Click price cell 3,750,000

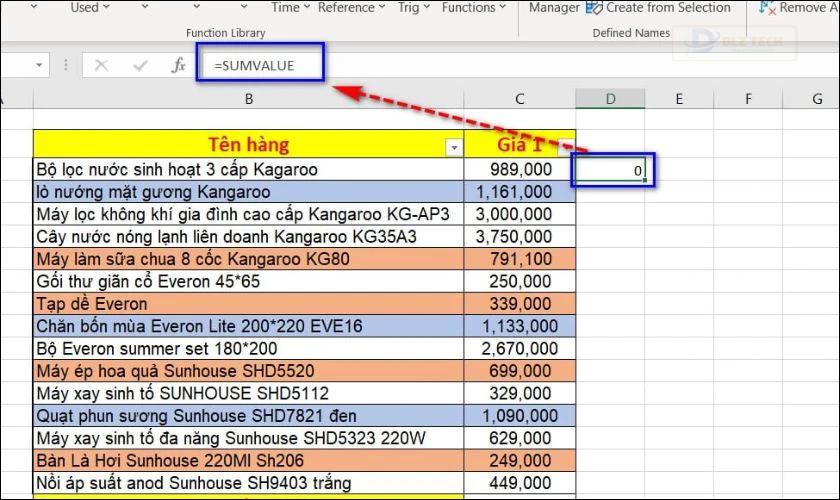click(x=520, y=237)
